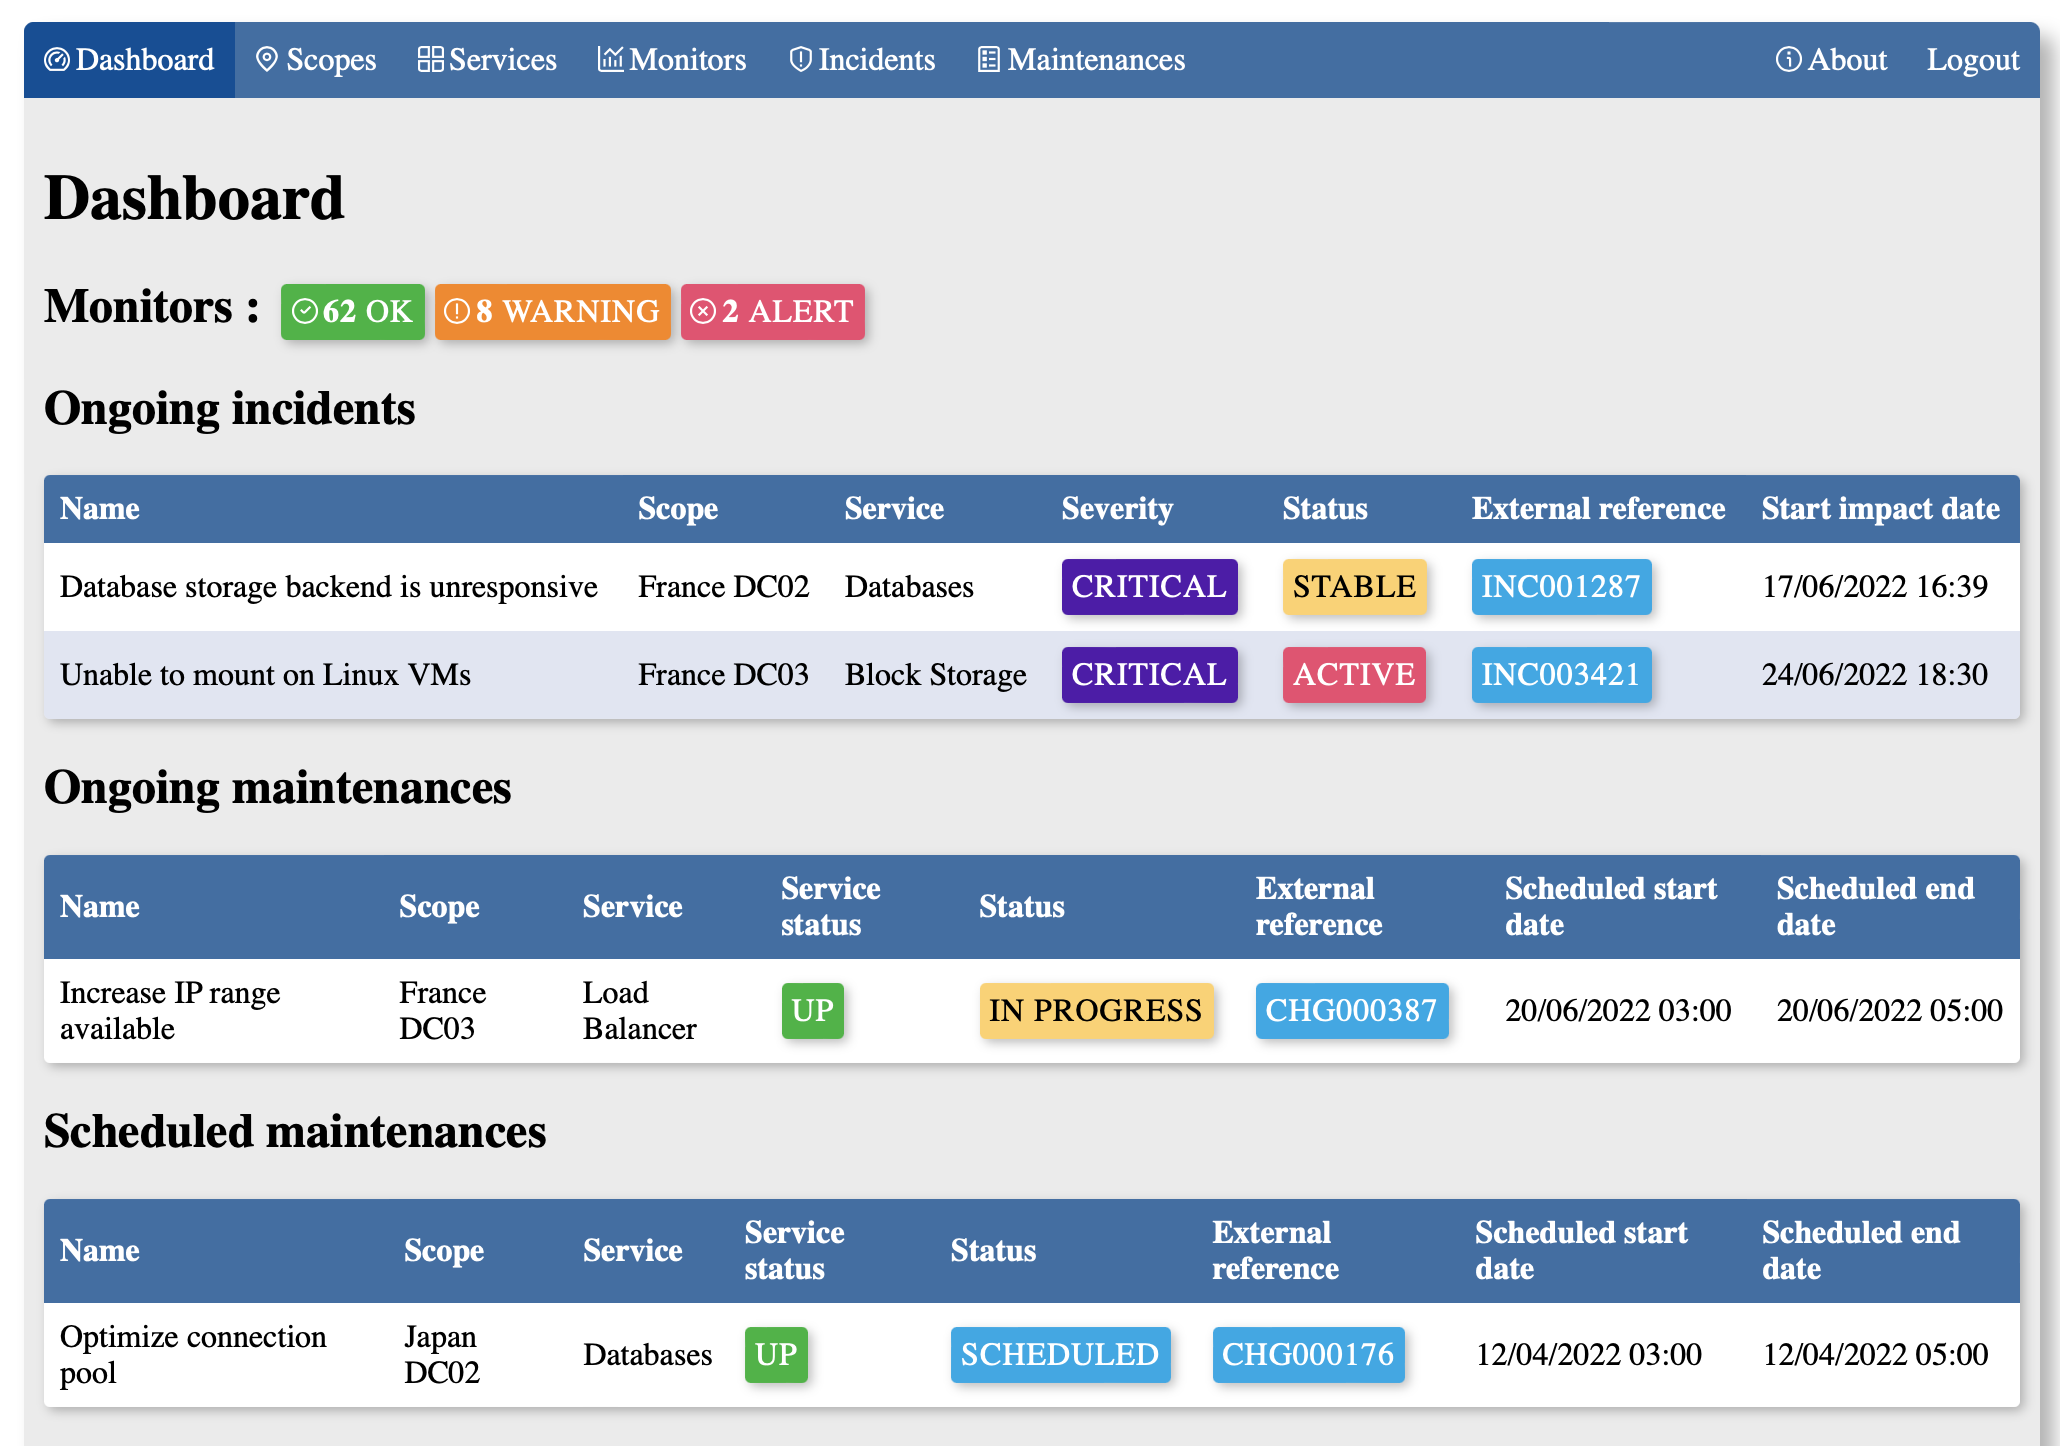Image resolution: width=2060 pixels, height=1446 pixels.
Task: Click UP badge for Load Balancer maintenance
Action: tap(812, 1011)
